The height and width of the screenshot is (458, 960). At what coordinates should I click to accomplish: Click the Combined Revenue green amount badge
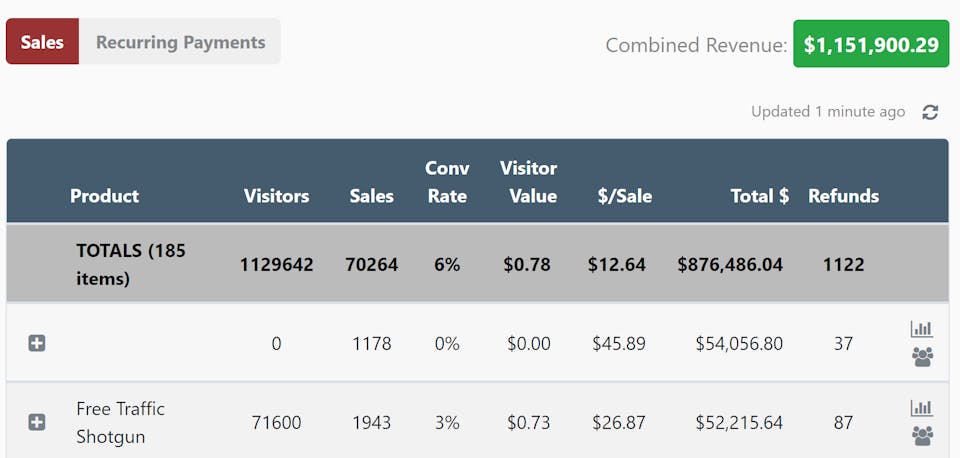(871, 44)
